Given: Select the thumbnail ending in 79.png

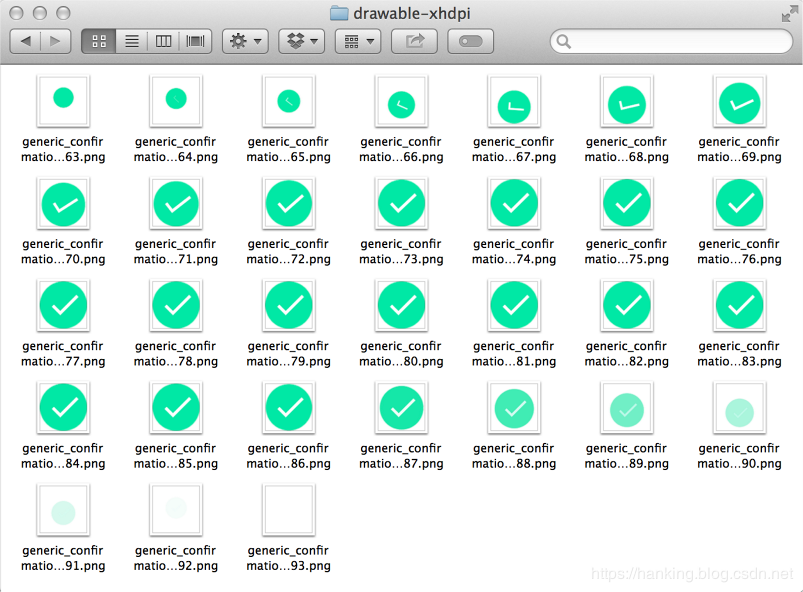Looking at the screenshot, I should tap(288, 305).
